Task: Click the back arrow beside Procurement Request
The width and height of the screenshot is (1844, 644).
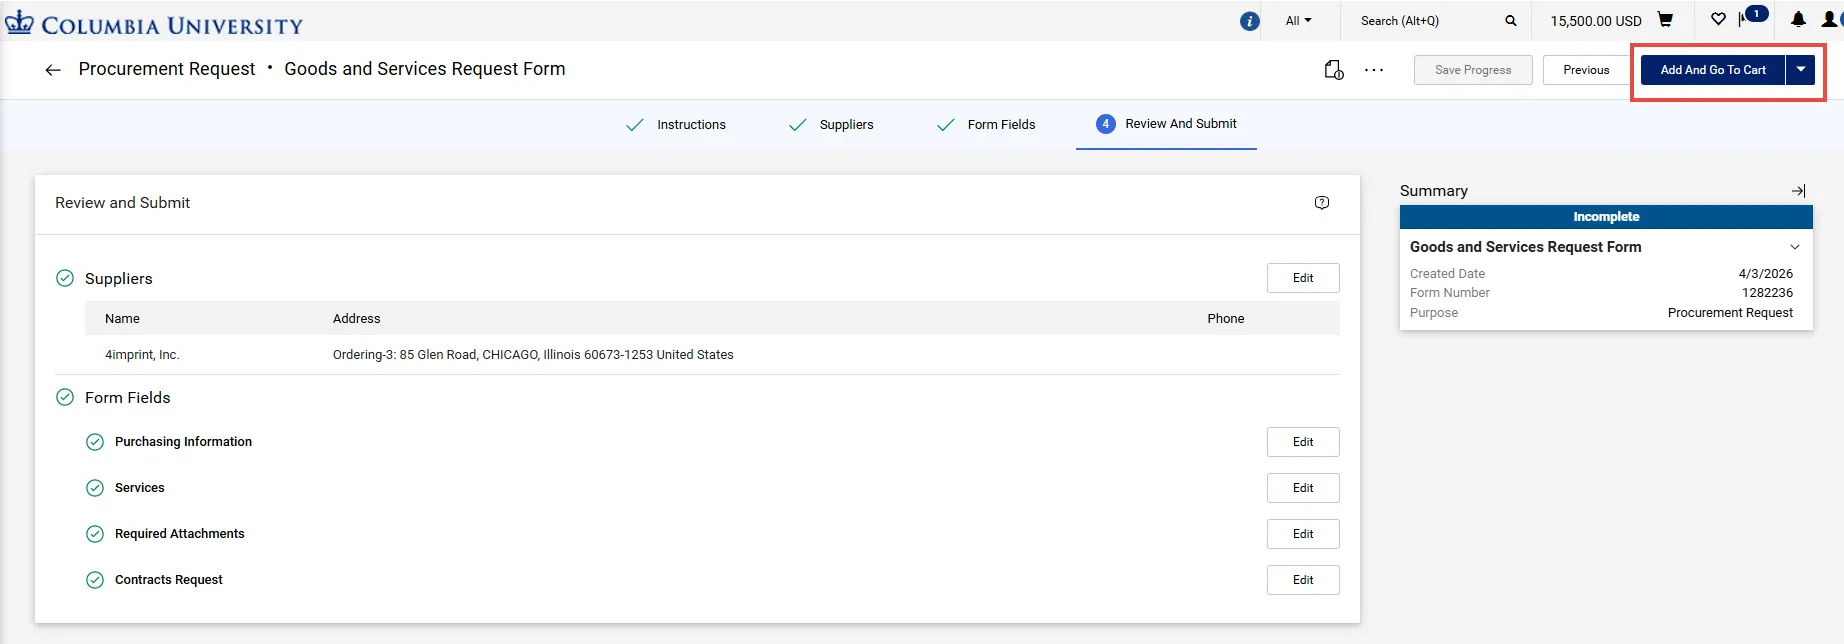Action: [x=53, y=70]
